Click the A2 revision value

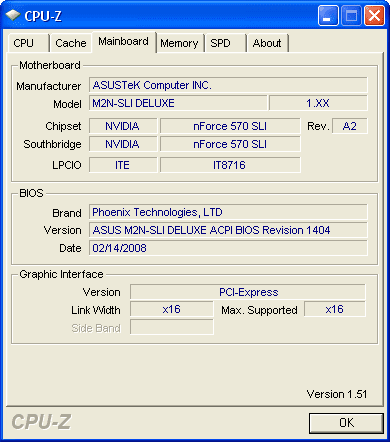350,126
